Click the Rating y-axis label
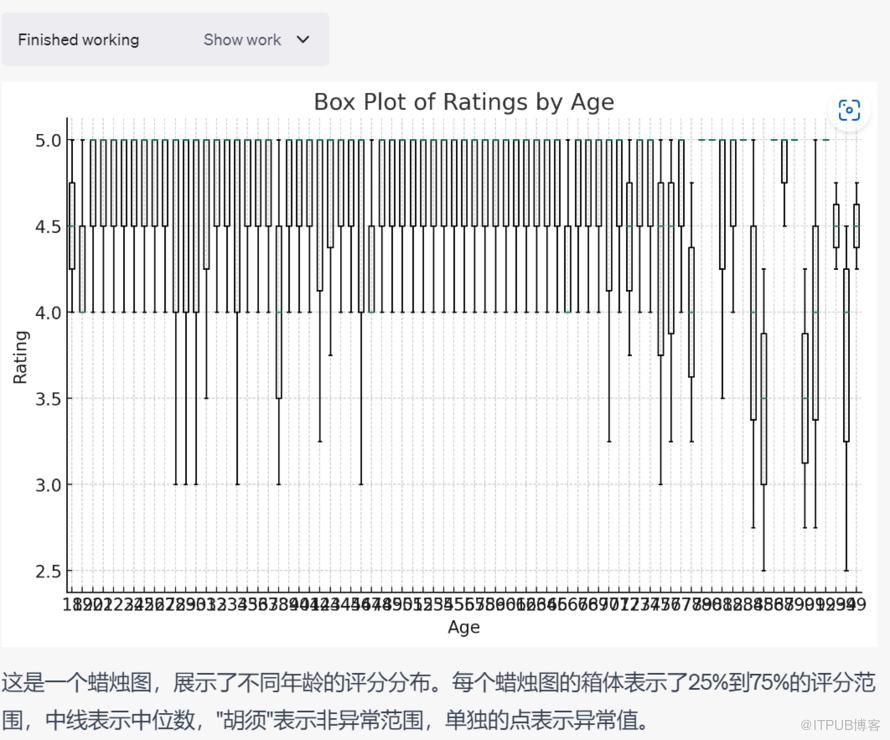 20,358
